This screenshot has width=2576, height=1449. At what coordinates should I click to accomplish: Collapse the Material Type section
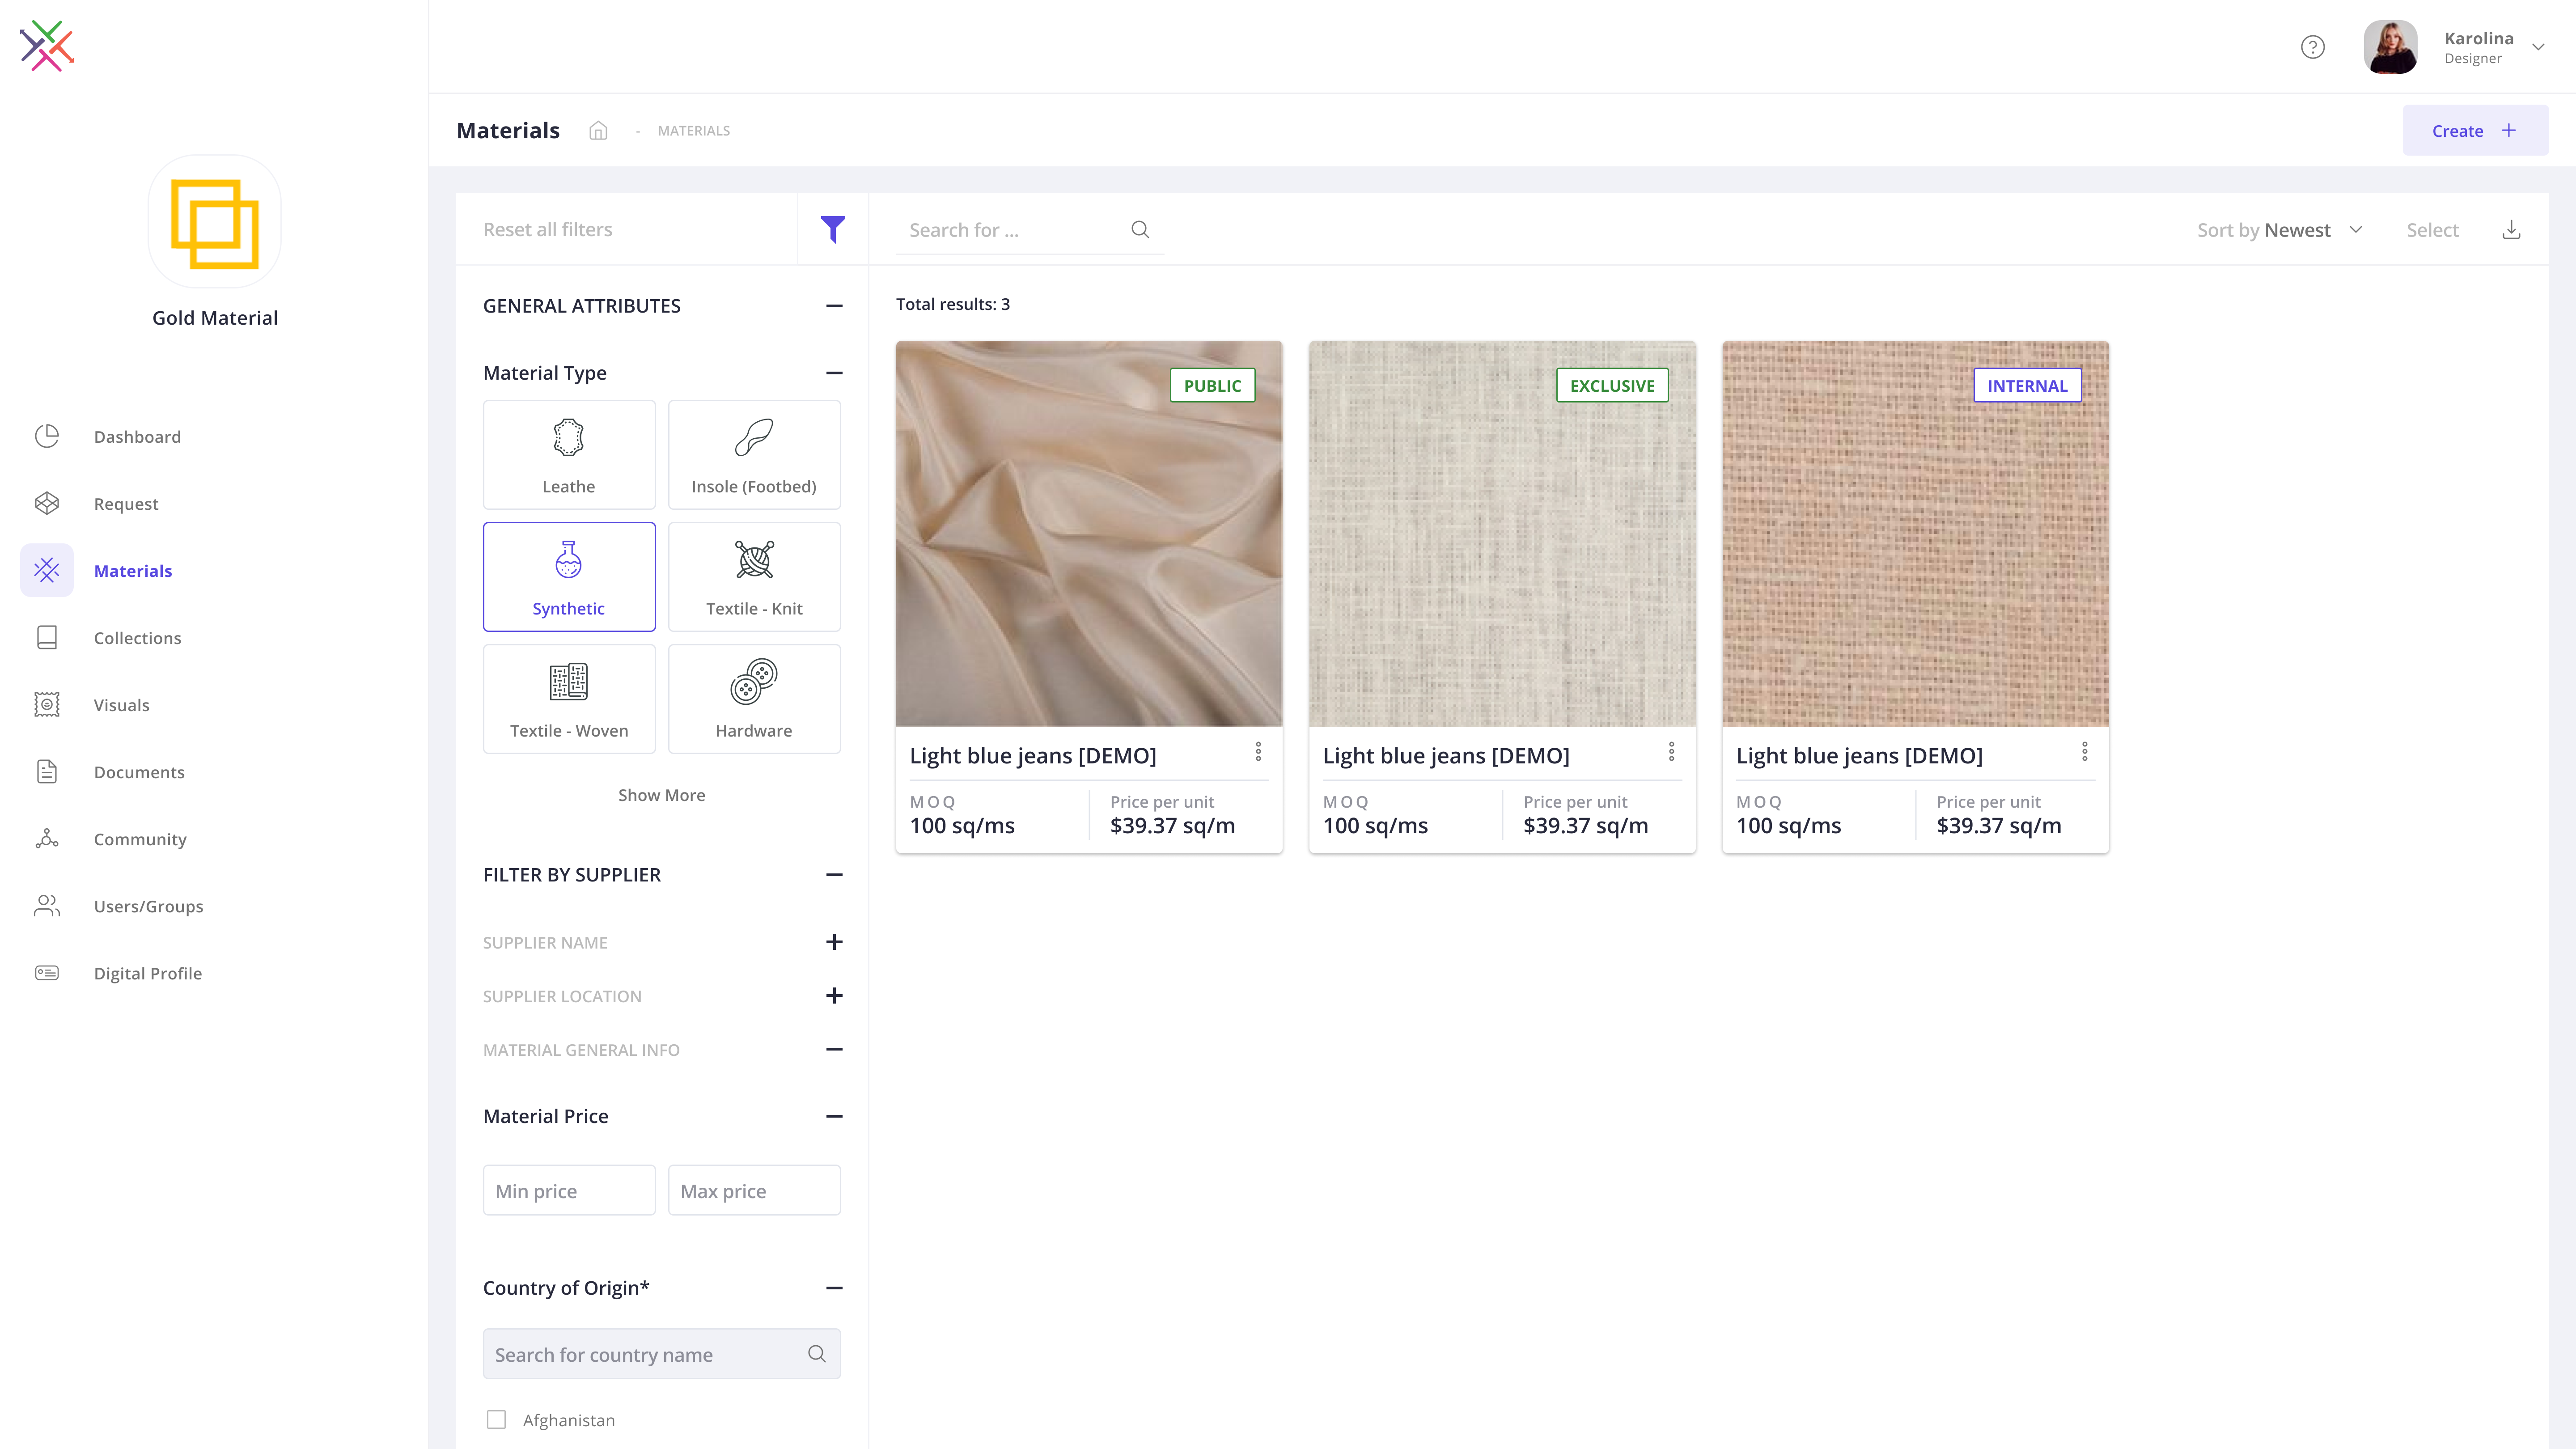tap(834, 373)
